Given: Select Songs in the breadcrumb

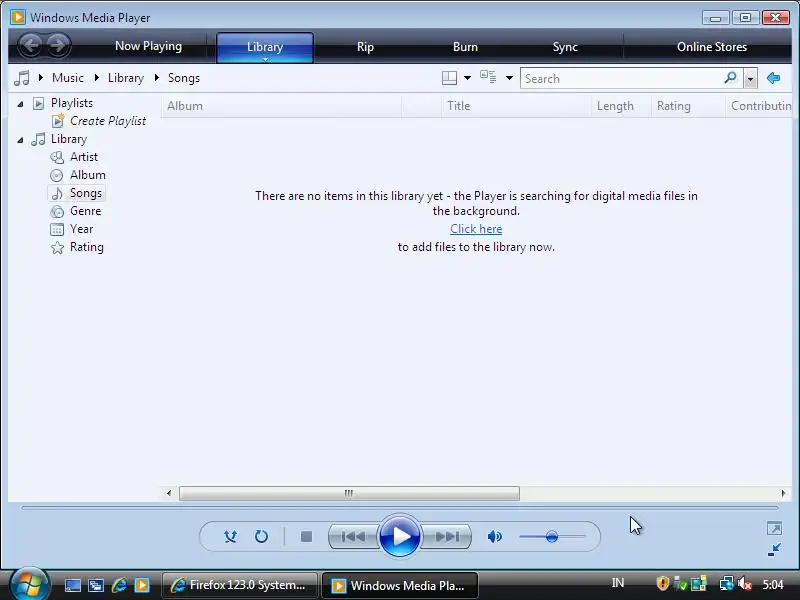Looking at the screenshot, I should [x=184, y=78].
